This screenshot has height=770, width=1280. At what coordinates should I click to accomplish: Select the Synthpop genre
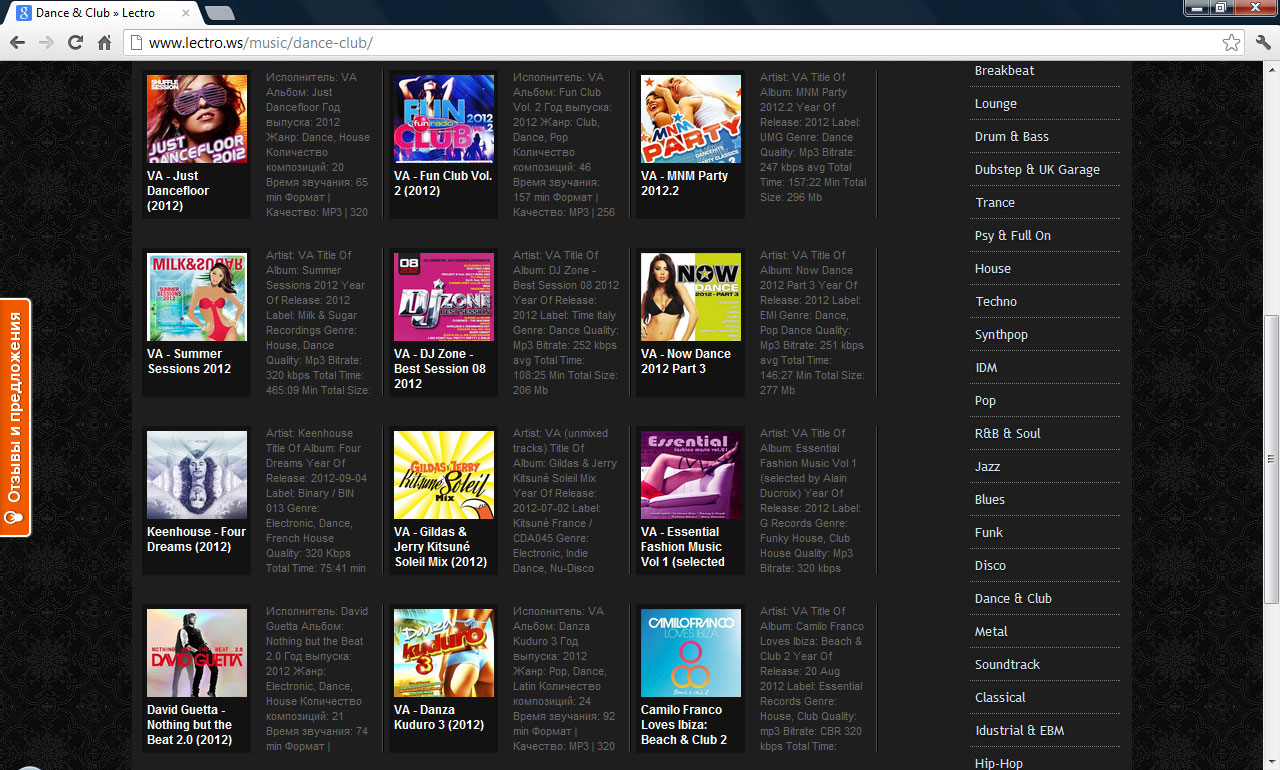pyautogui.click(x=1001, y=335)
